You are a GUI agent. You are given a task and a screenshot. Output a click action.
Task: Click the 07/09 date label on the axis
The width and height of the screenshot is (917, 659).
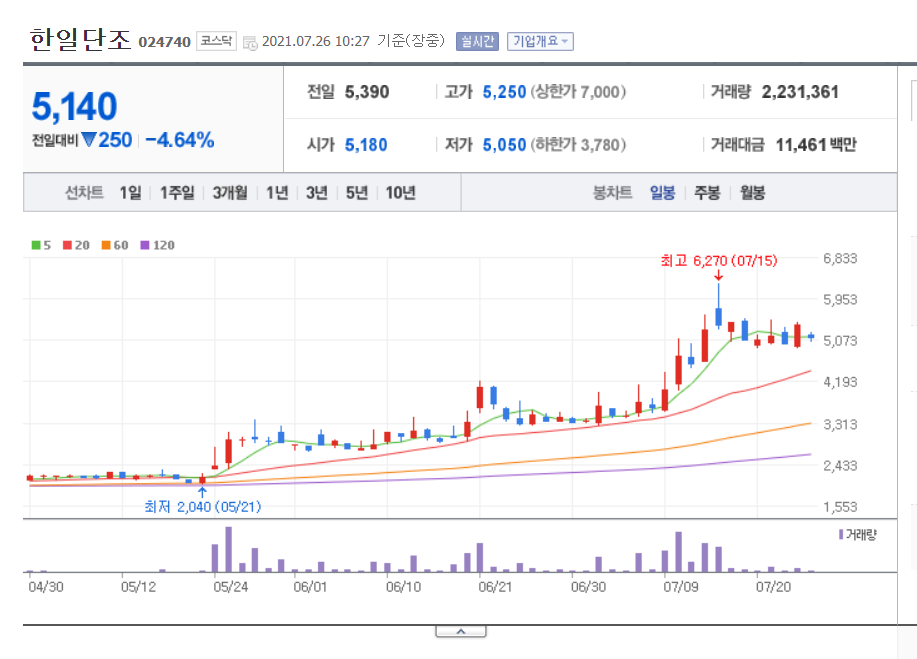[x=681, y=586]
